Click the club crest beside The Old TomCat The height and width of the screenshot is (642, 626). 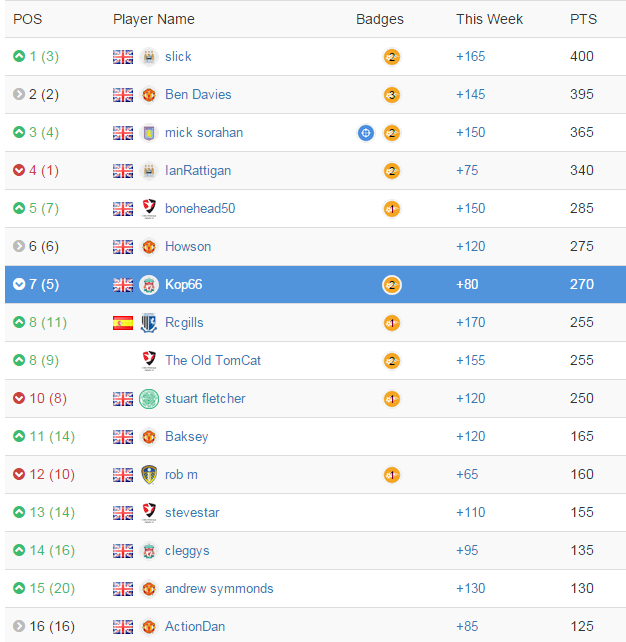click(x=149, y=360)
